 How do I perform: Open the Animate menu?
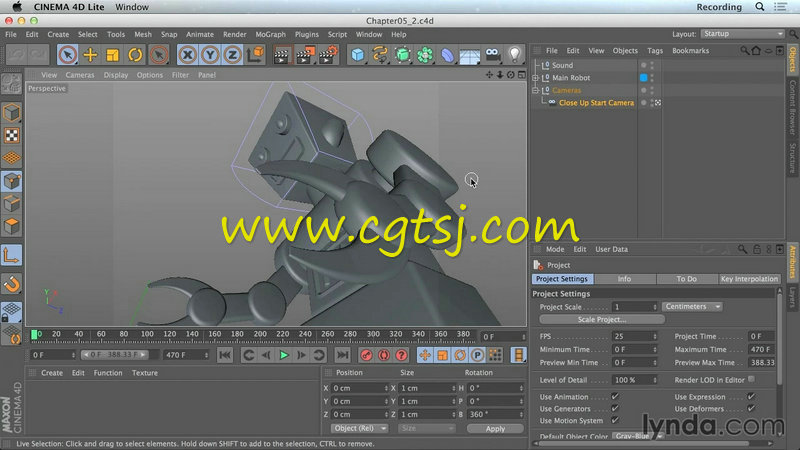pyautogui.click(x=199, y=34)
